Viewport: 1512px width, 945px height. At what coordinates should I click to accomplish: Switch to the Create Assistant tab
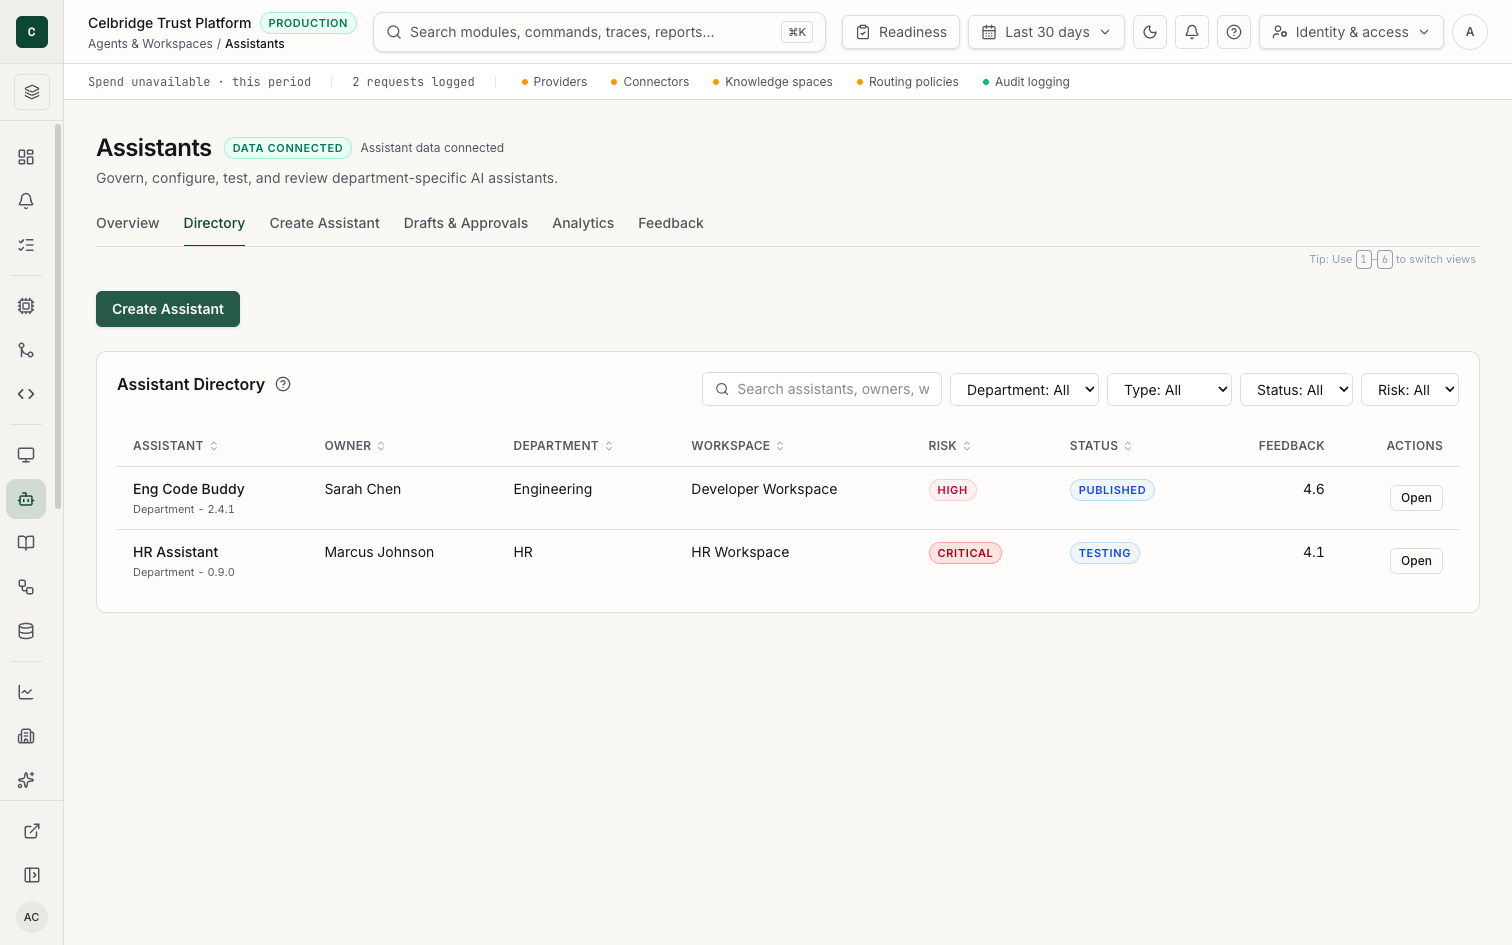(325, 223)
